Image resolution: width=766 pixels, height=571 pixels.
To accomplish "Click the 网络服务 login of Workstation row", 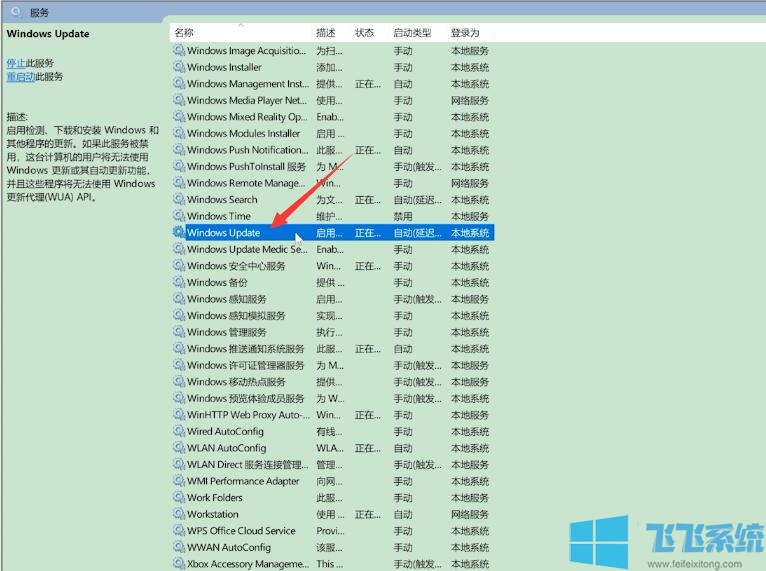I will 470,514.
